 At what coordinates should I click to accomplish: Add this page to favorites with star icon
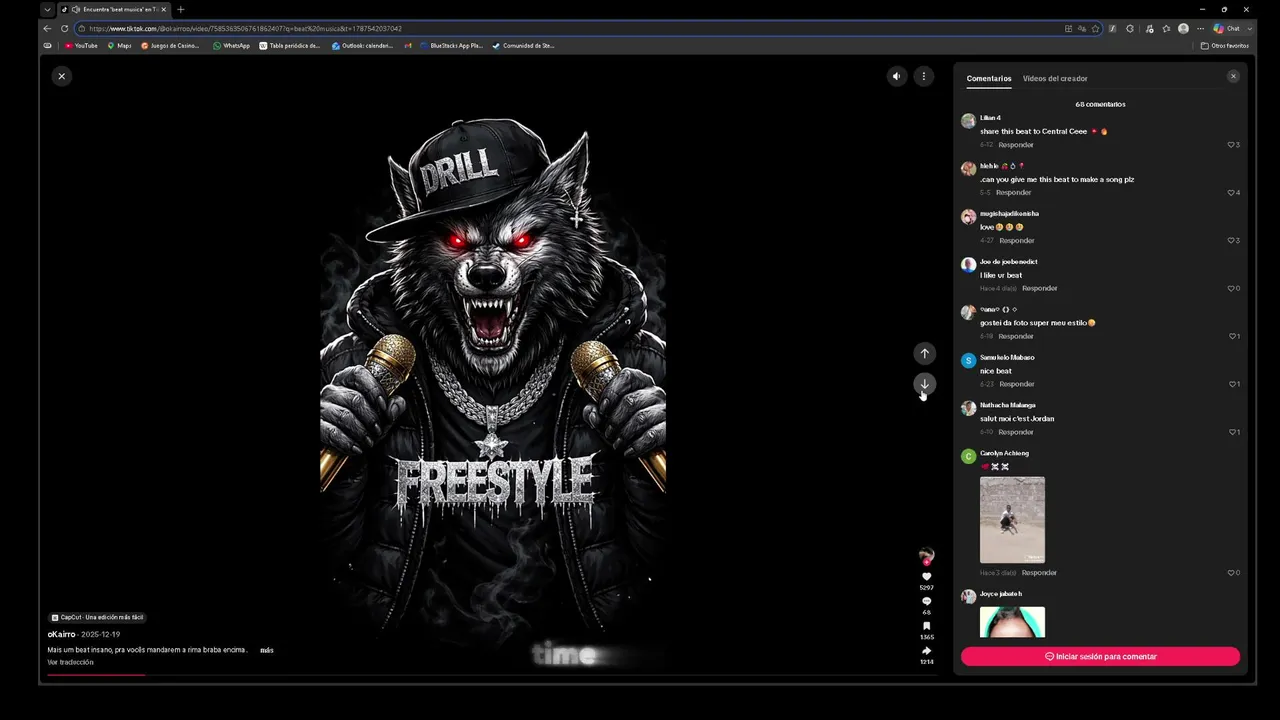pyautogui.click(x=1096, y=29)
